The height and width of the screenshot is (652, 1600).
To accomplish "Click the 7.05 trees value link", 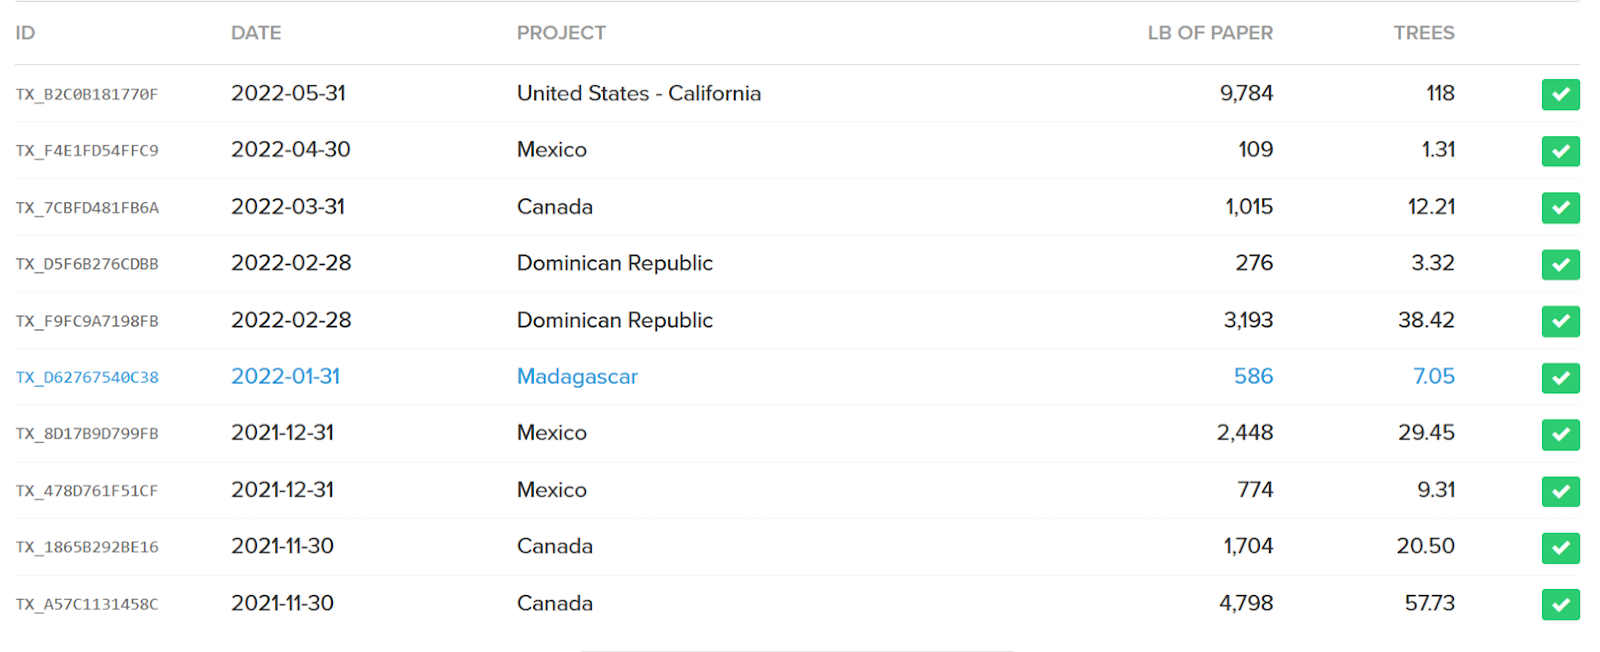I will click(x=1433, y=377).
